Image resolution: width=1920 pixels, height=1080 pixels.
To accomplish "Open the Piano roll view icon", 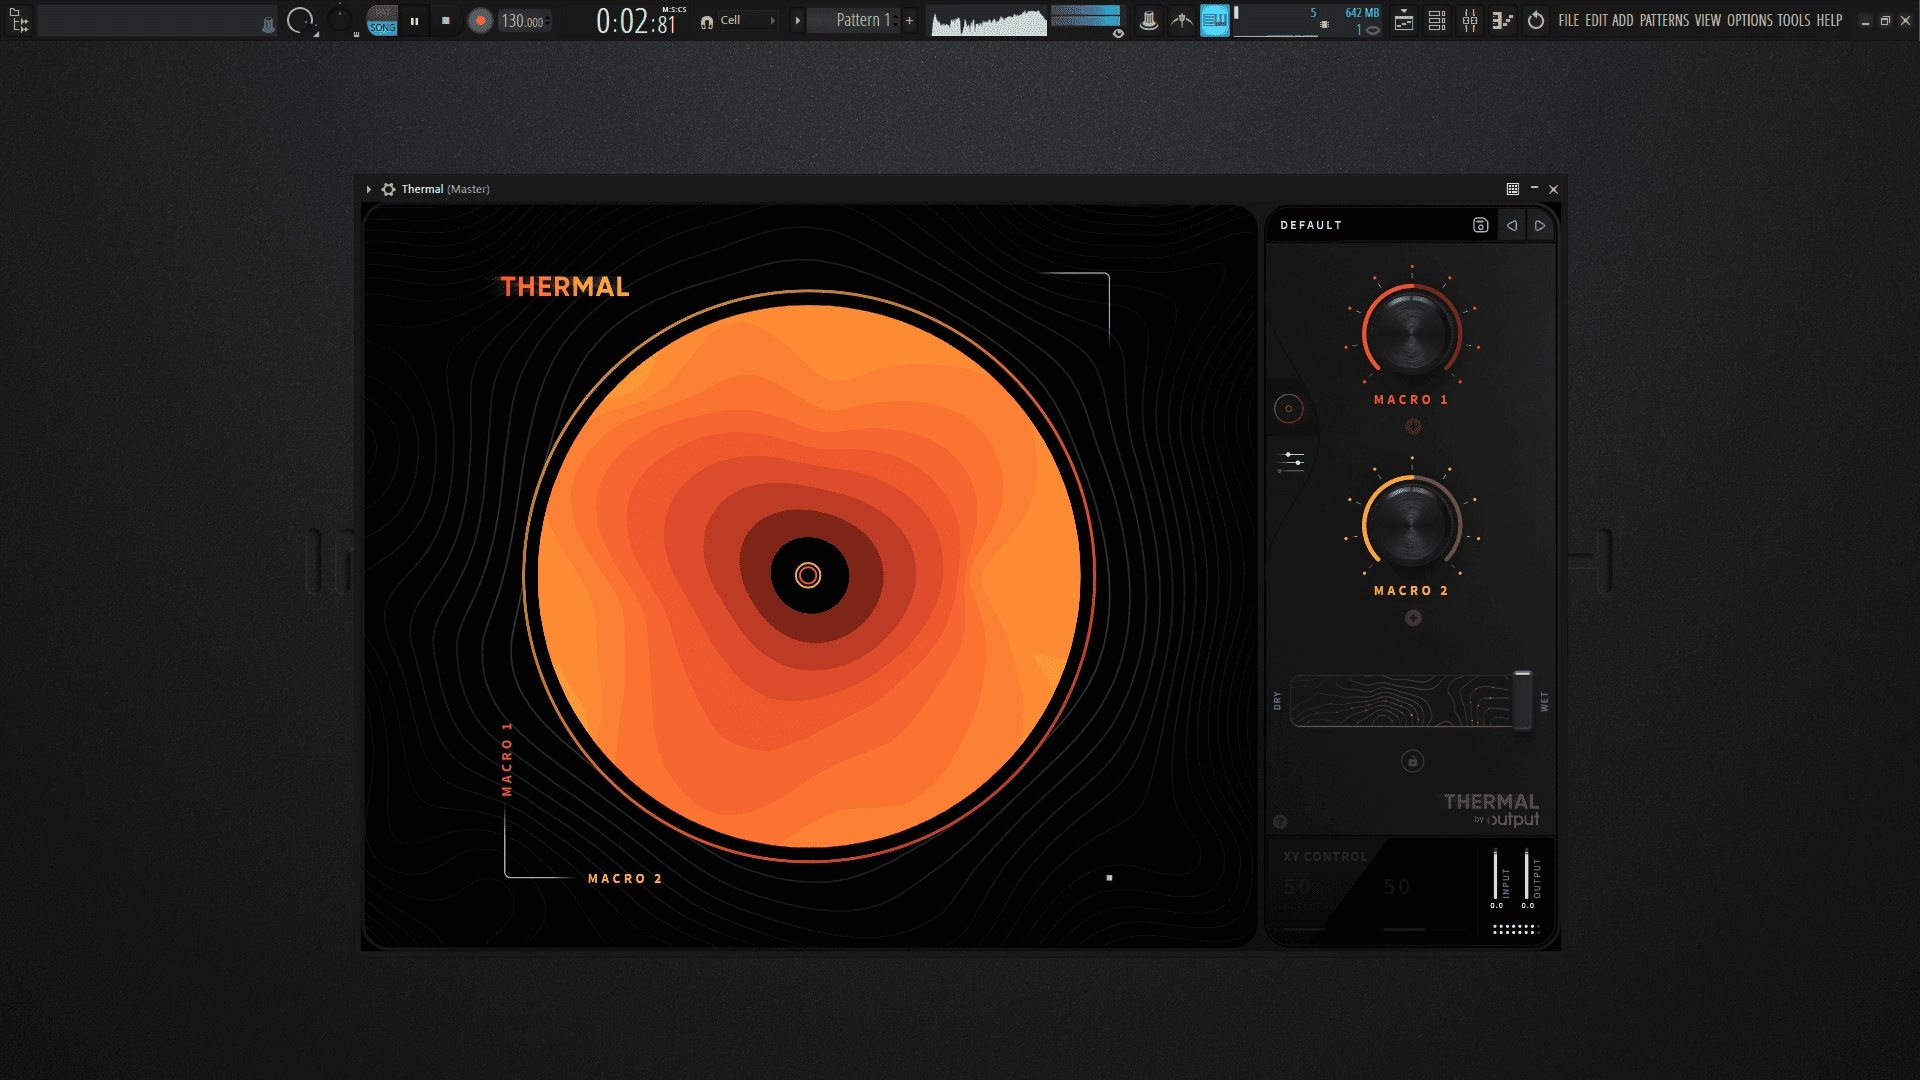I will click(1502, 20).
